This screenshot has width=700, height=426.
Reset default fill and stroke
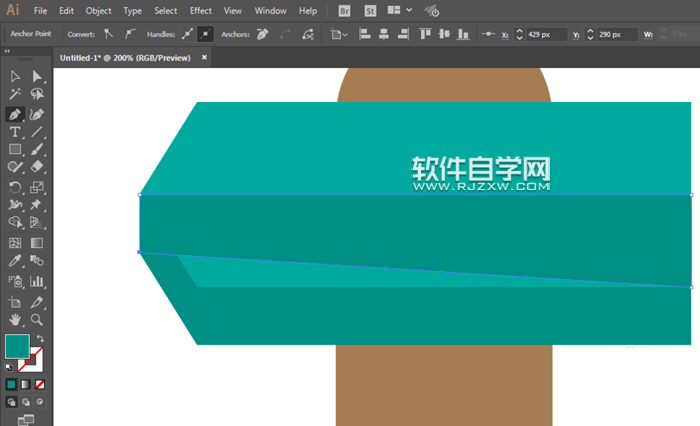(x=8, y=368)
